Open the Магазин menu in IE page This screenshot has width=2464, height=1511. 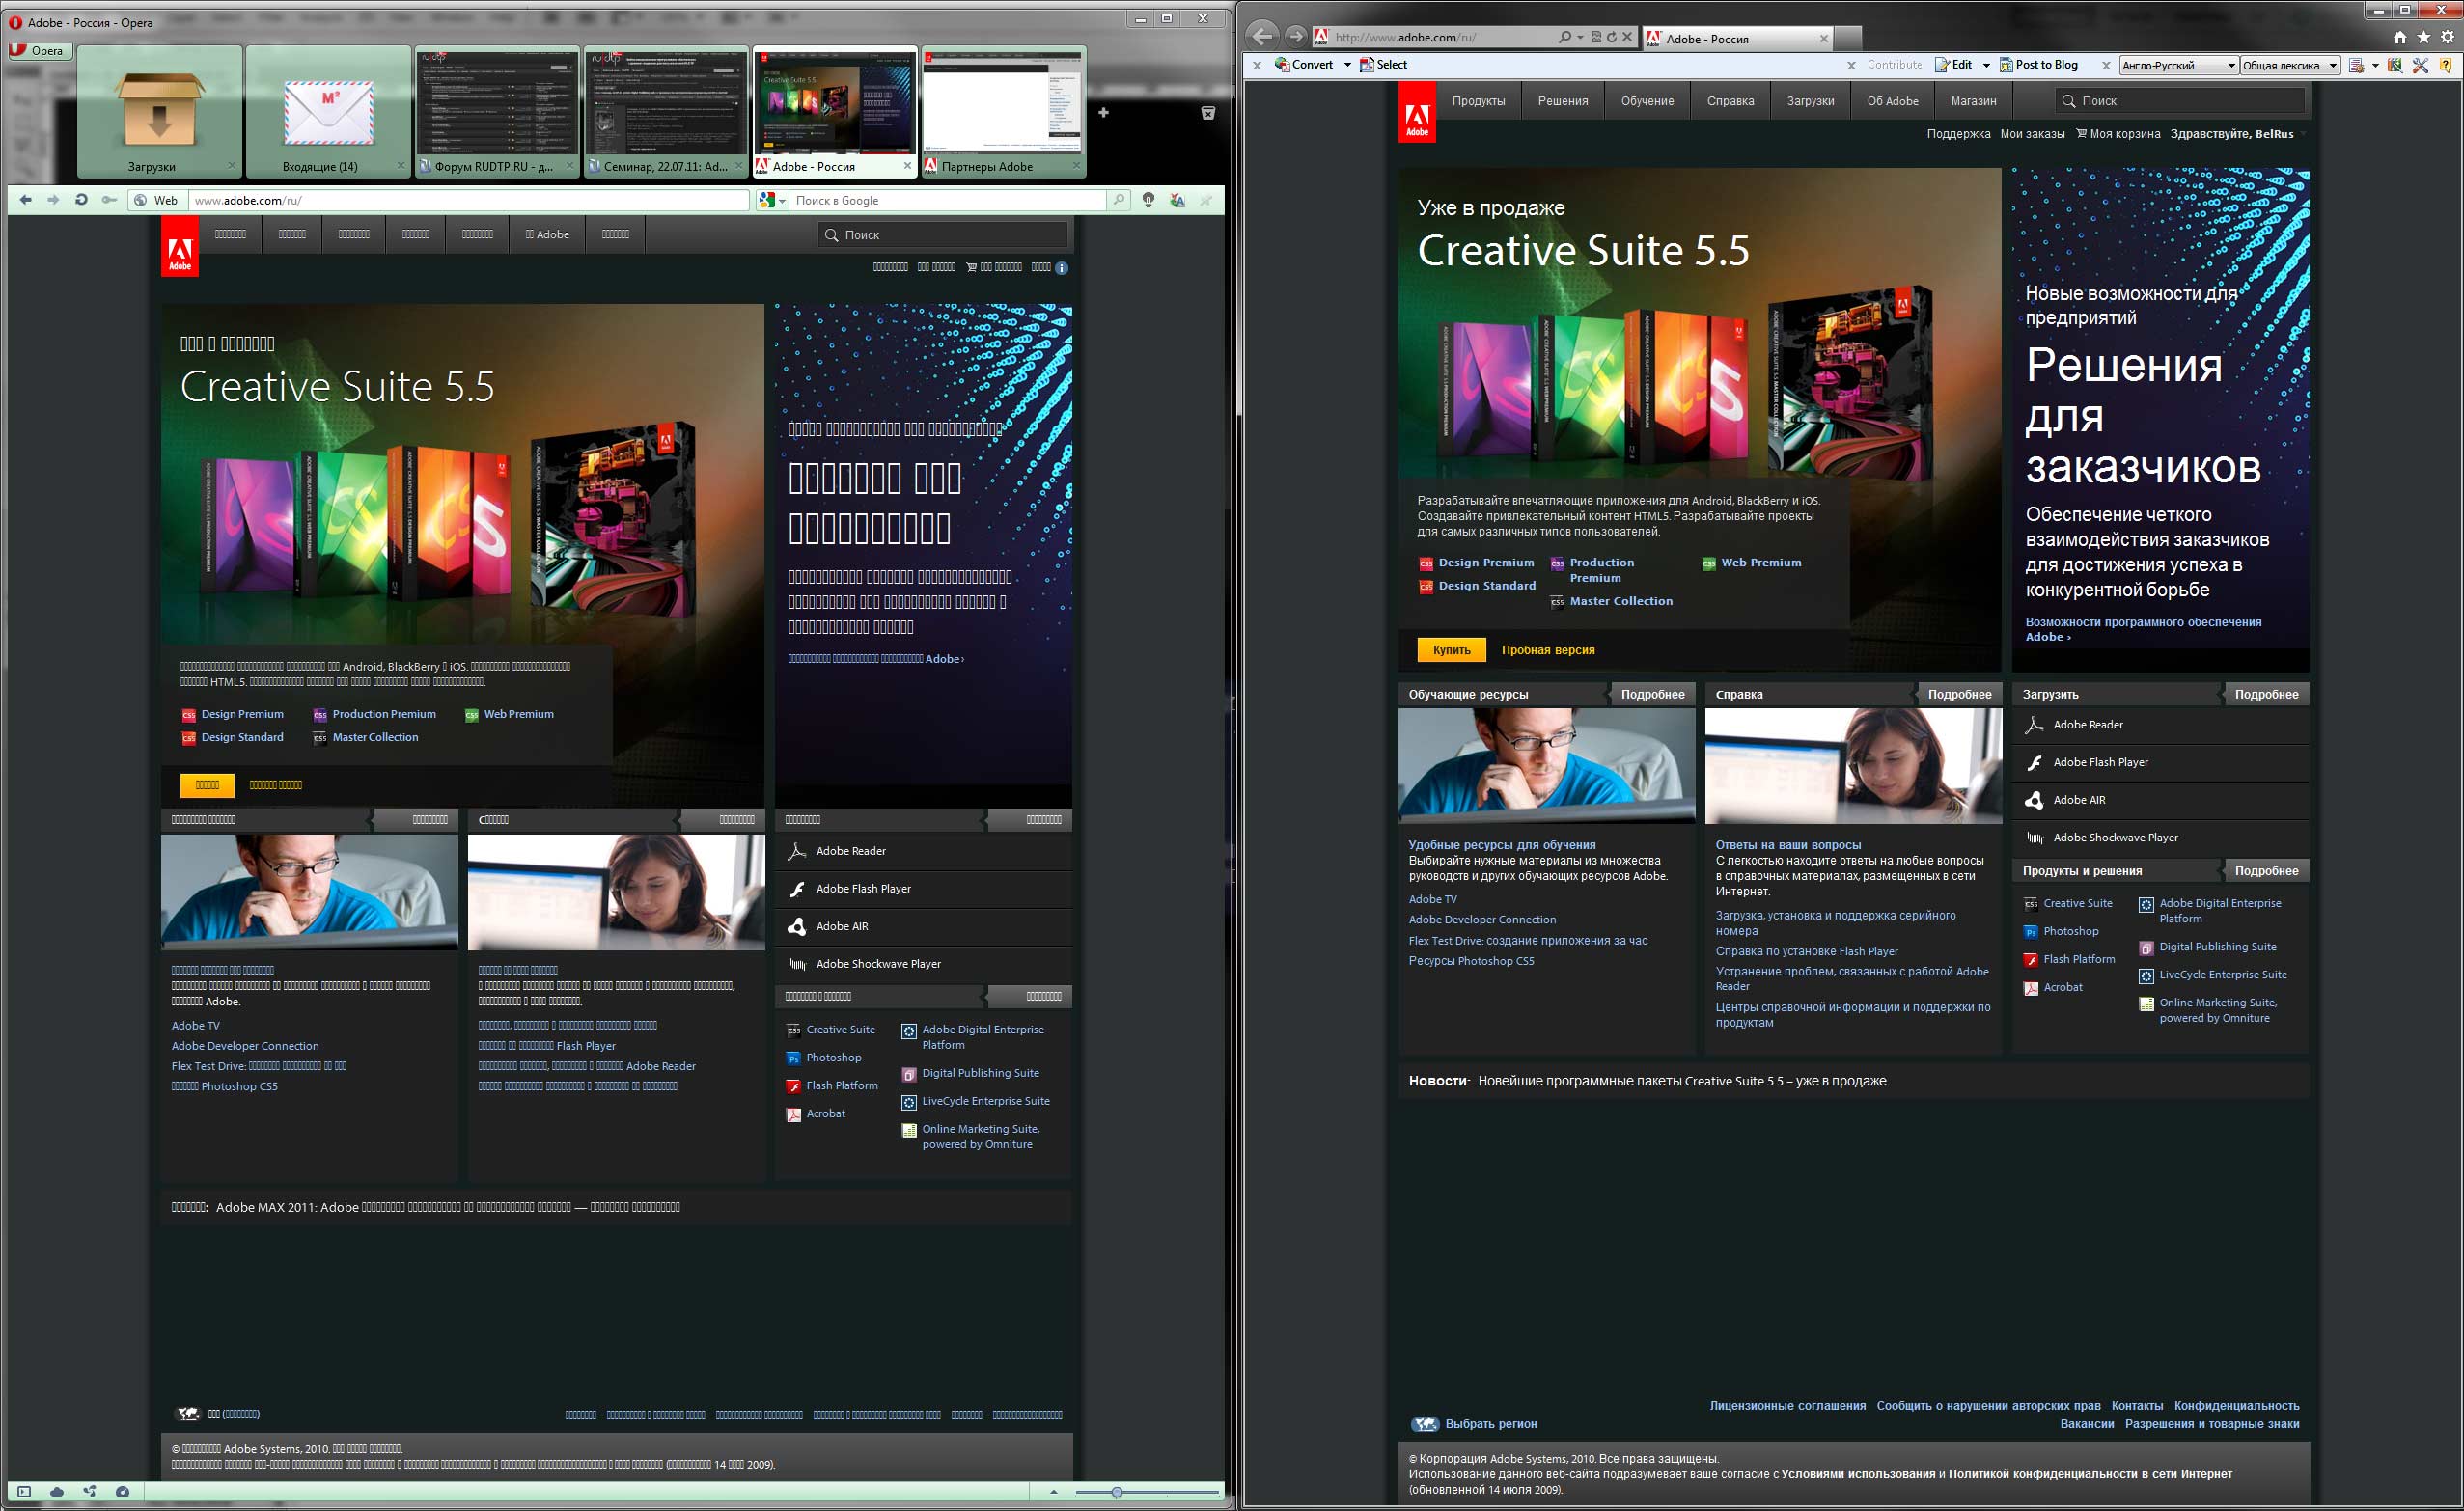1973,101
